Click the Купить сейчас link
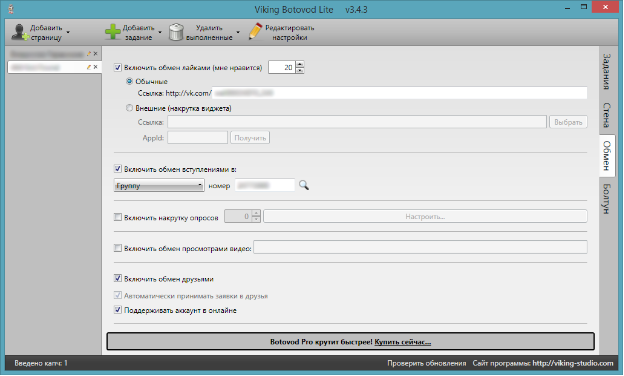This screenshot has width=624, height=376. (402, 342)
